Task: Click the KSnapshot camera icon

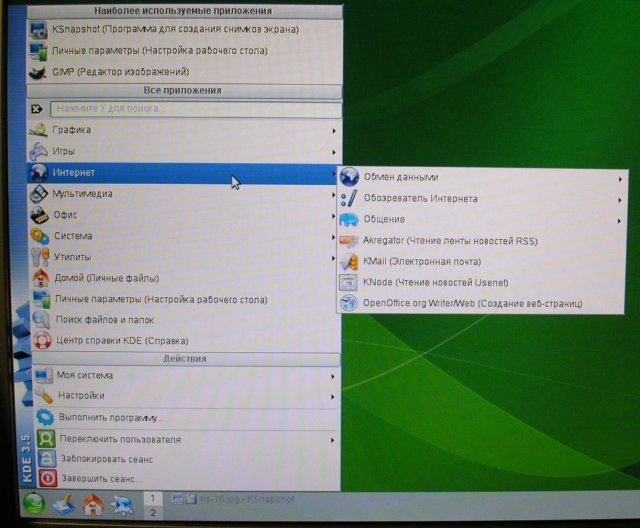Action: point(38,31)
